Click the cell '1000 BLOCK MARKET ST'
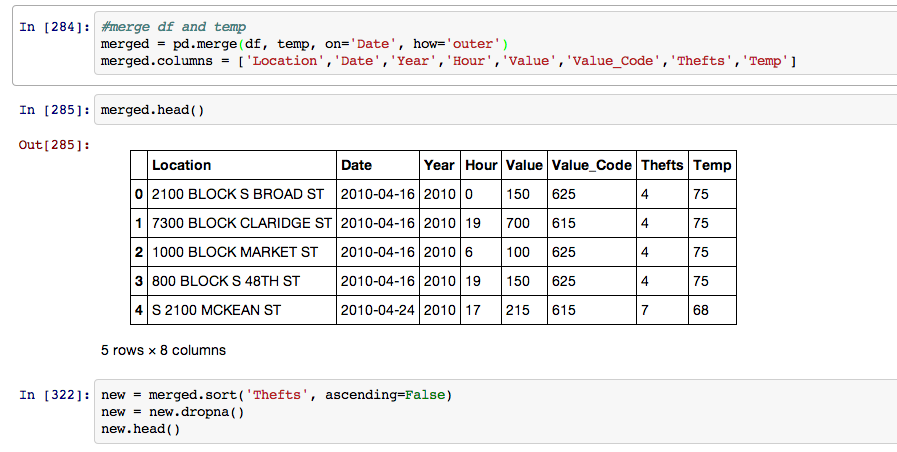 click(x=242, y=252)
